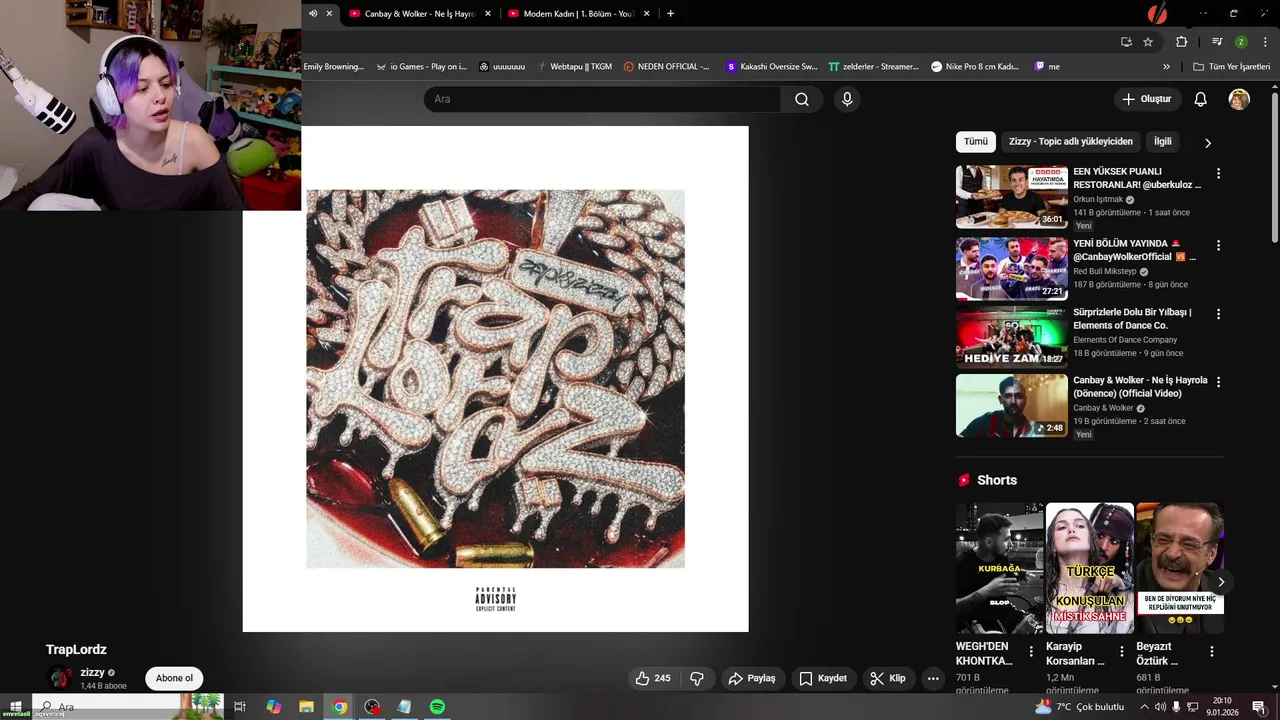Open the Chrome extensions puzzle icon
This screenshot has height=720, width=1280.
point(1181,42)
